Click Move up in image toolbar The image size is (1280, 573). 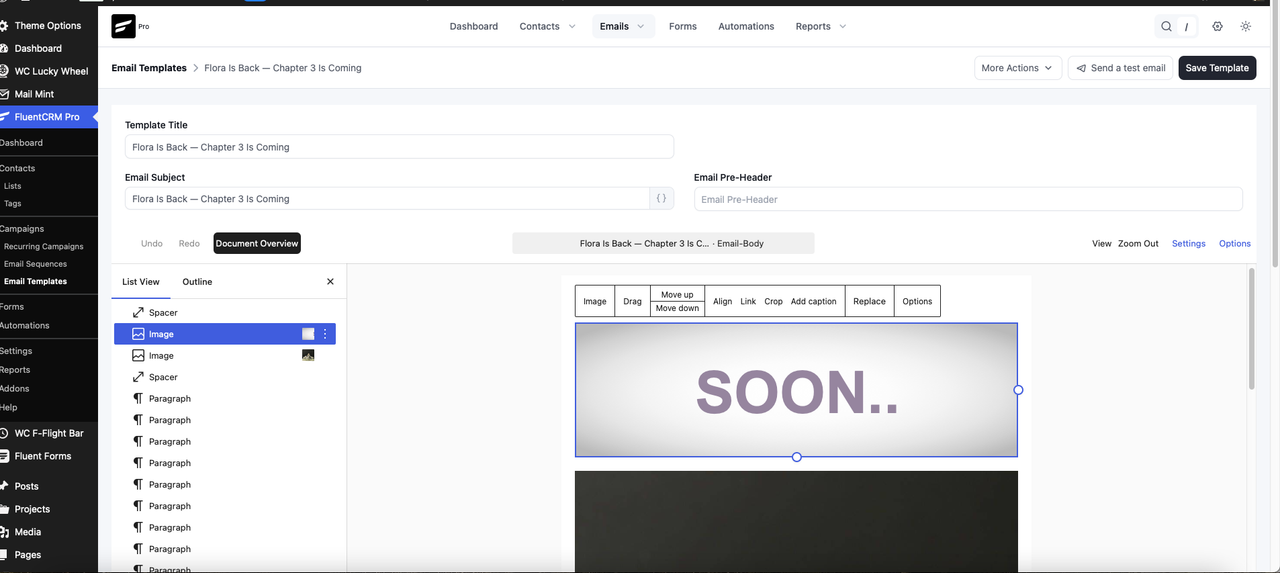point(677,294)
